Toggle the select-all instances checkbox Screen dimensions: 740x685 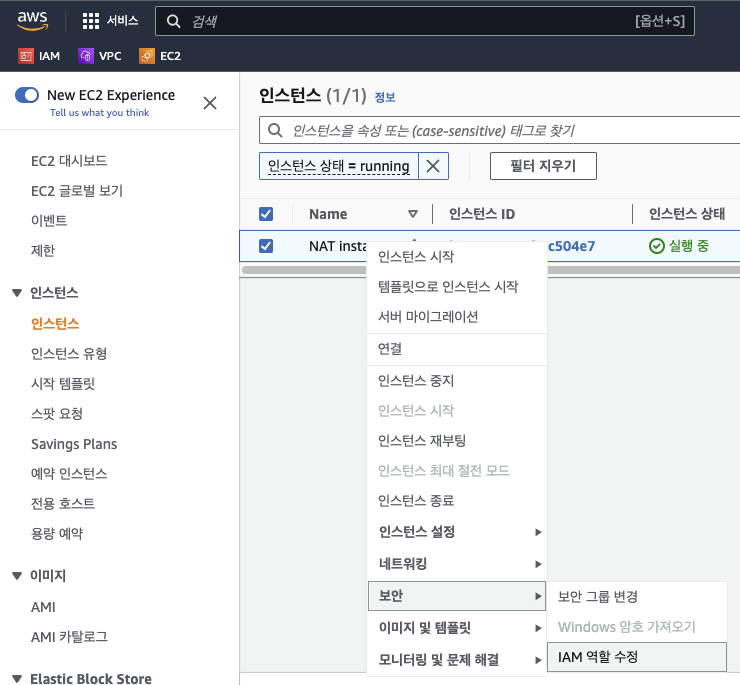click(266, 214)
